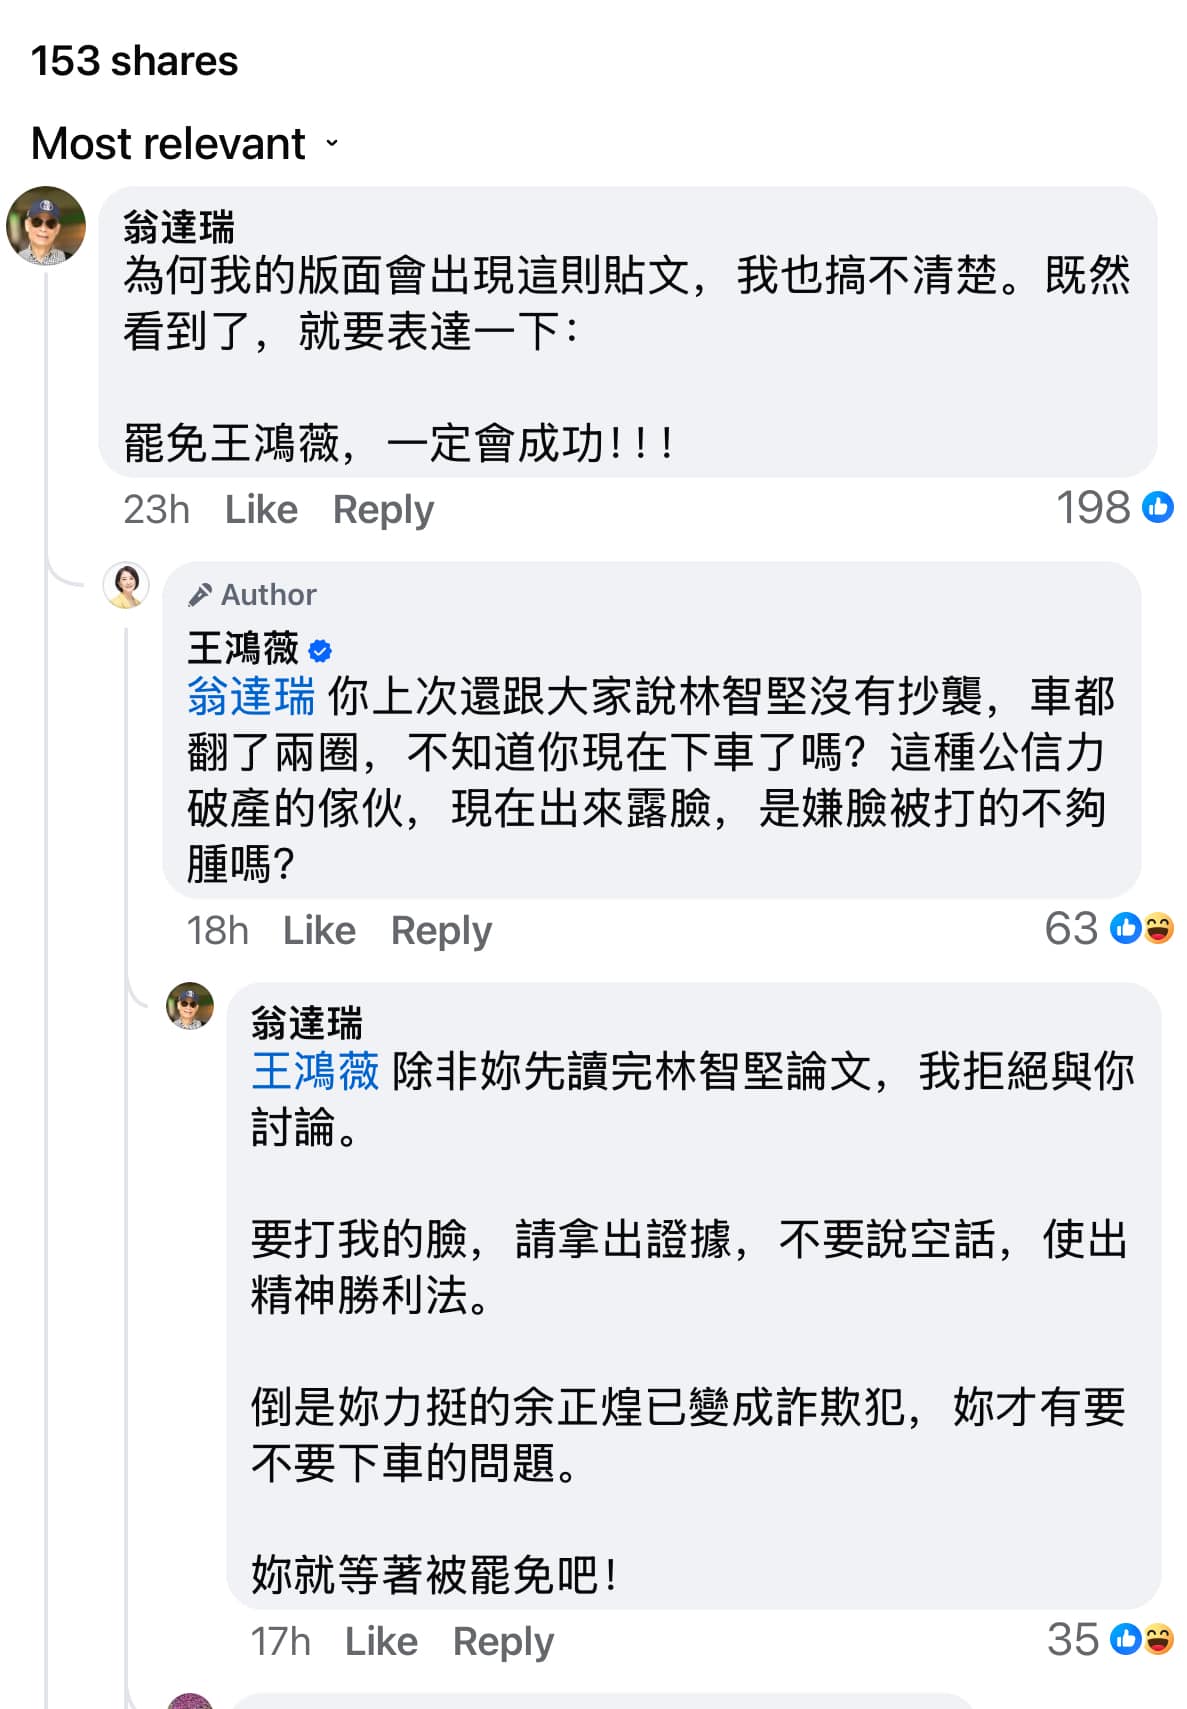1187x1709 pixels.
Task: Reply to the comment posted 23h ago
Action: 383,510
